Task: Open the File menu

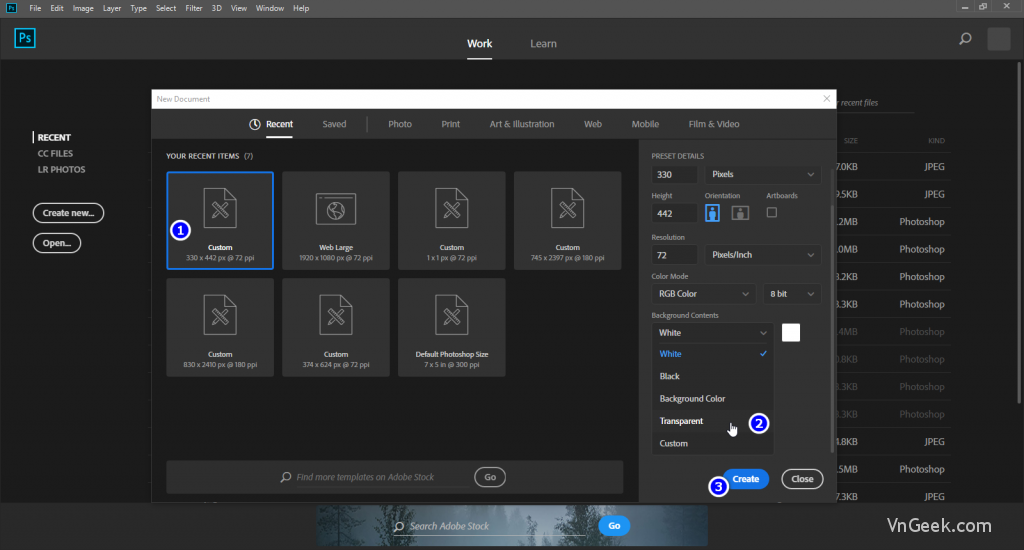Action: point(35,8)
